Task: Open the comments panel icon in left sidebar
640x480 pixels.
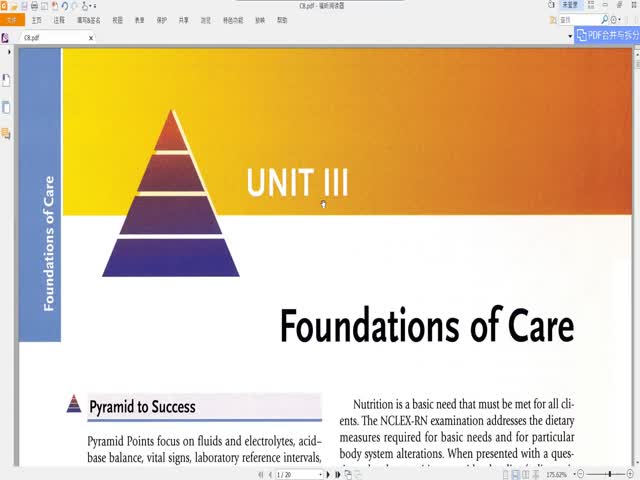Action: (7, 133)
